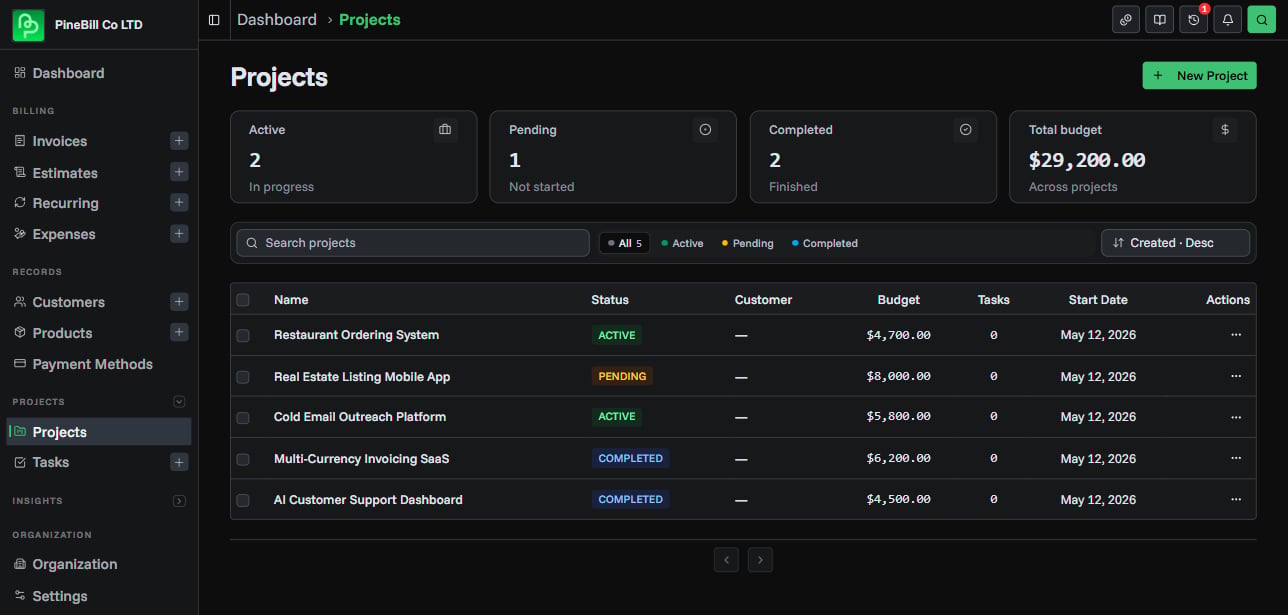Filter projects by All tab
Screen dimensions: 1288x615
tap(624, 243)
